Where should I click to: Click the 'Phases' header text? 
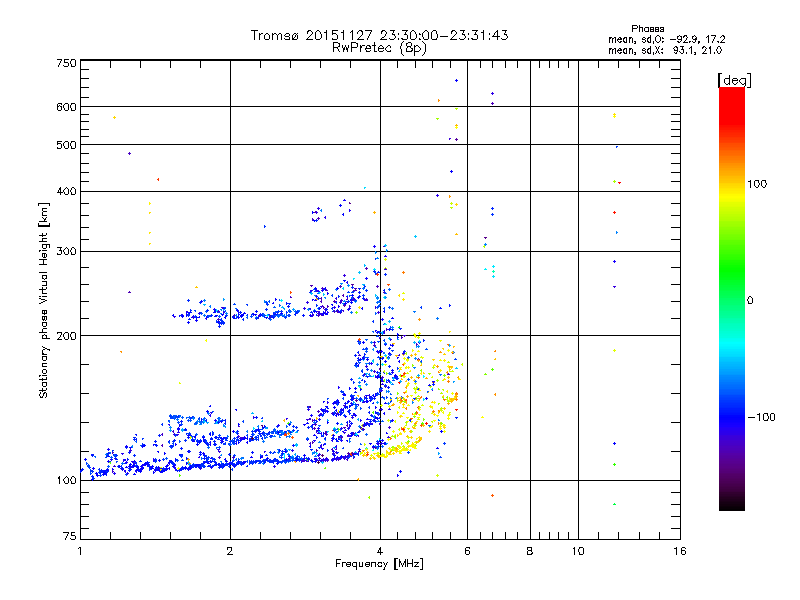tap(647, 29)
